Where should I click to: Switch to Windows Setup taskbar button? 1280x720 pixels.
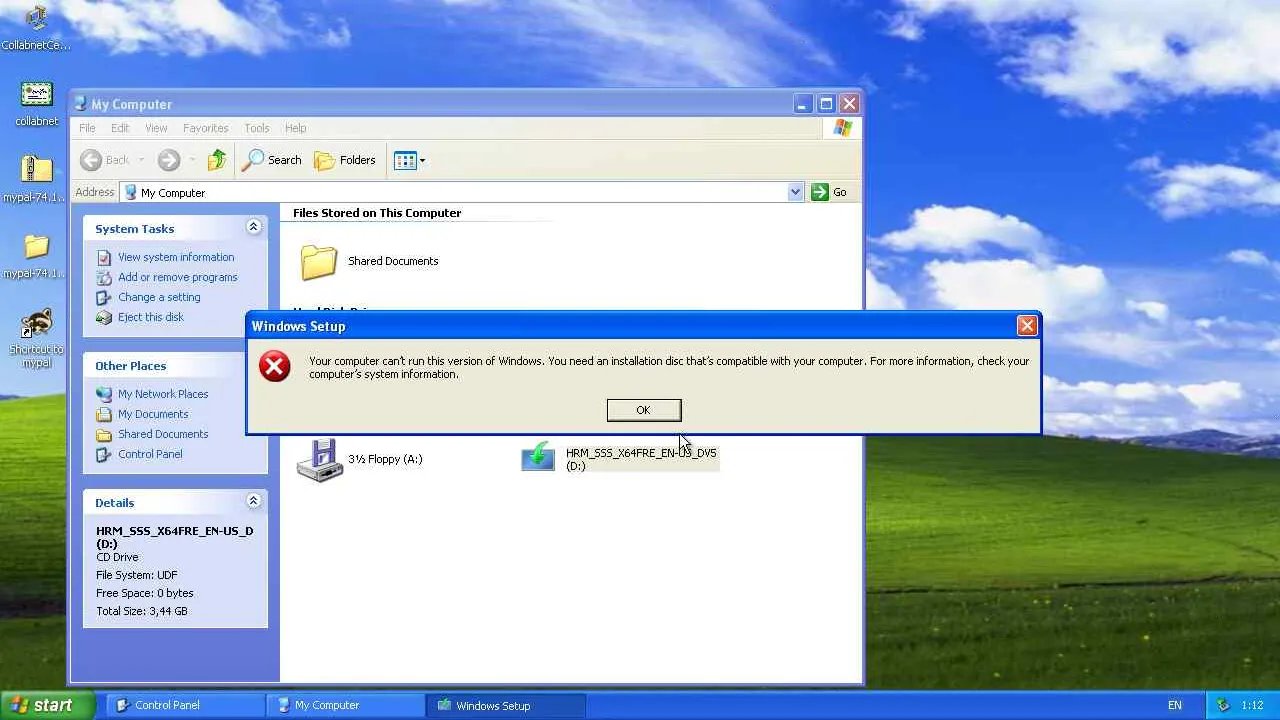pos(505,705)
